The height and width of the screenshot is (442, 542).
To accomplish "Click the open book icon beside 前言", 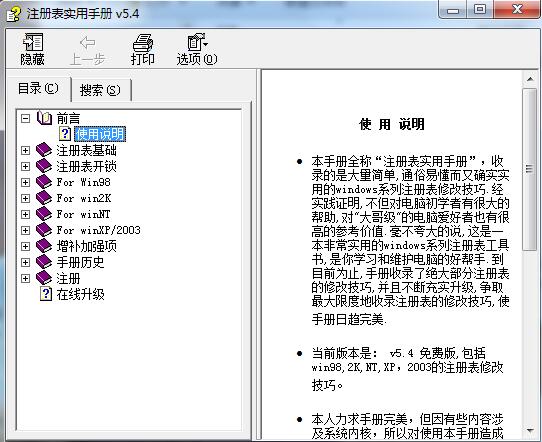I will 44,118.
